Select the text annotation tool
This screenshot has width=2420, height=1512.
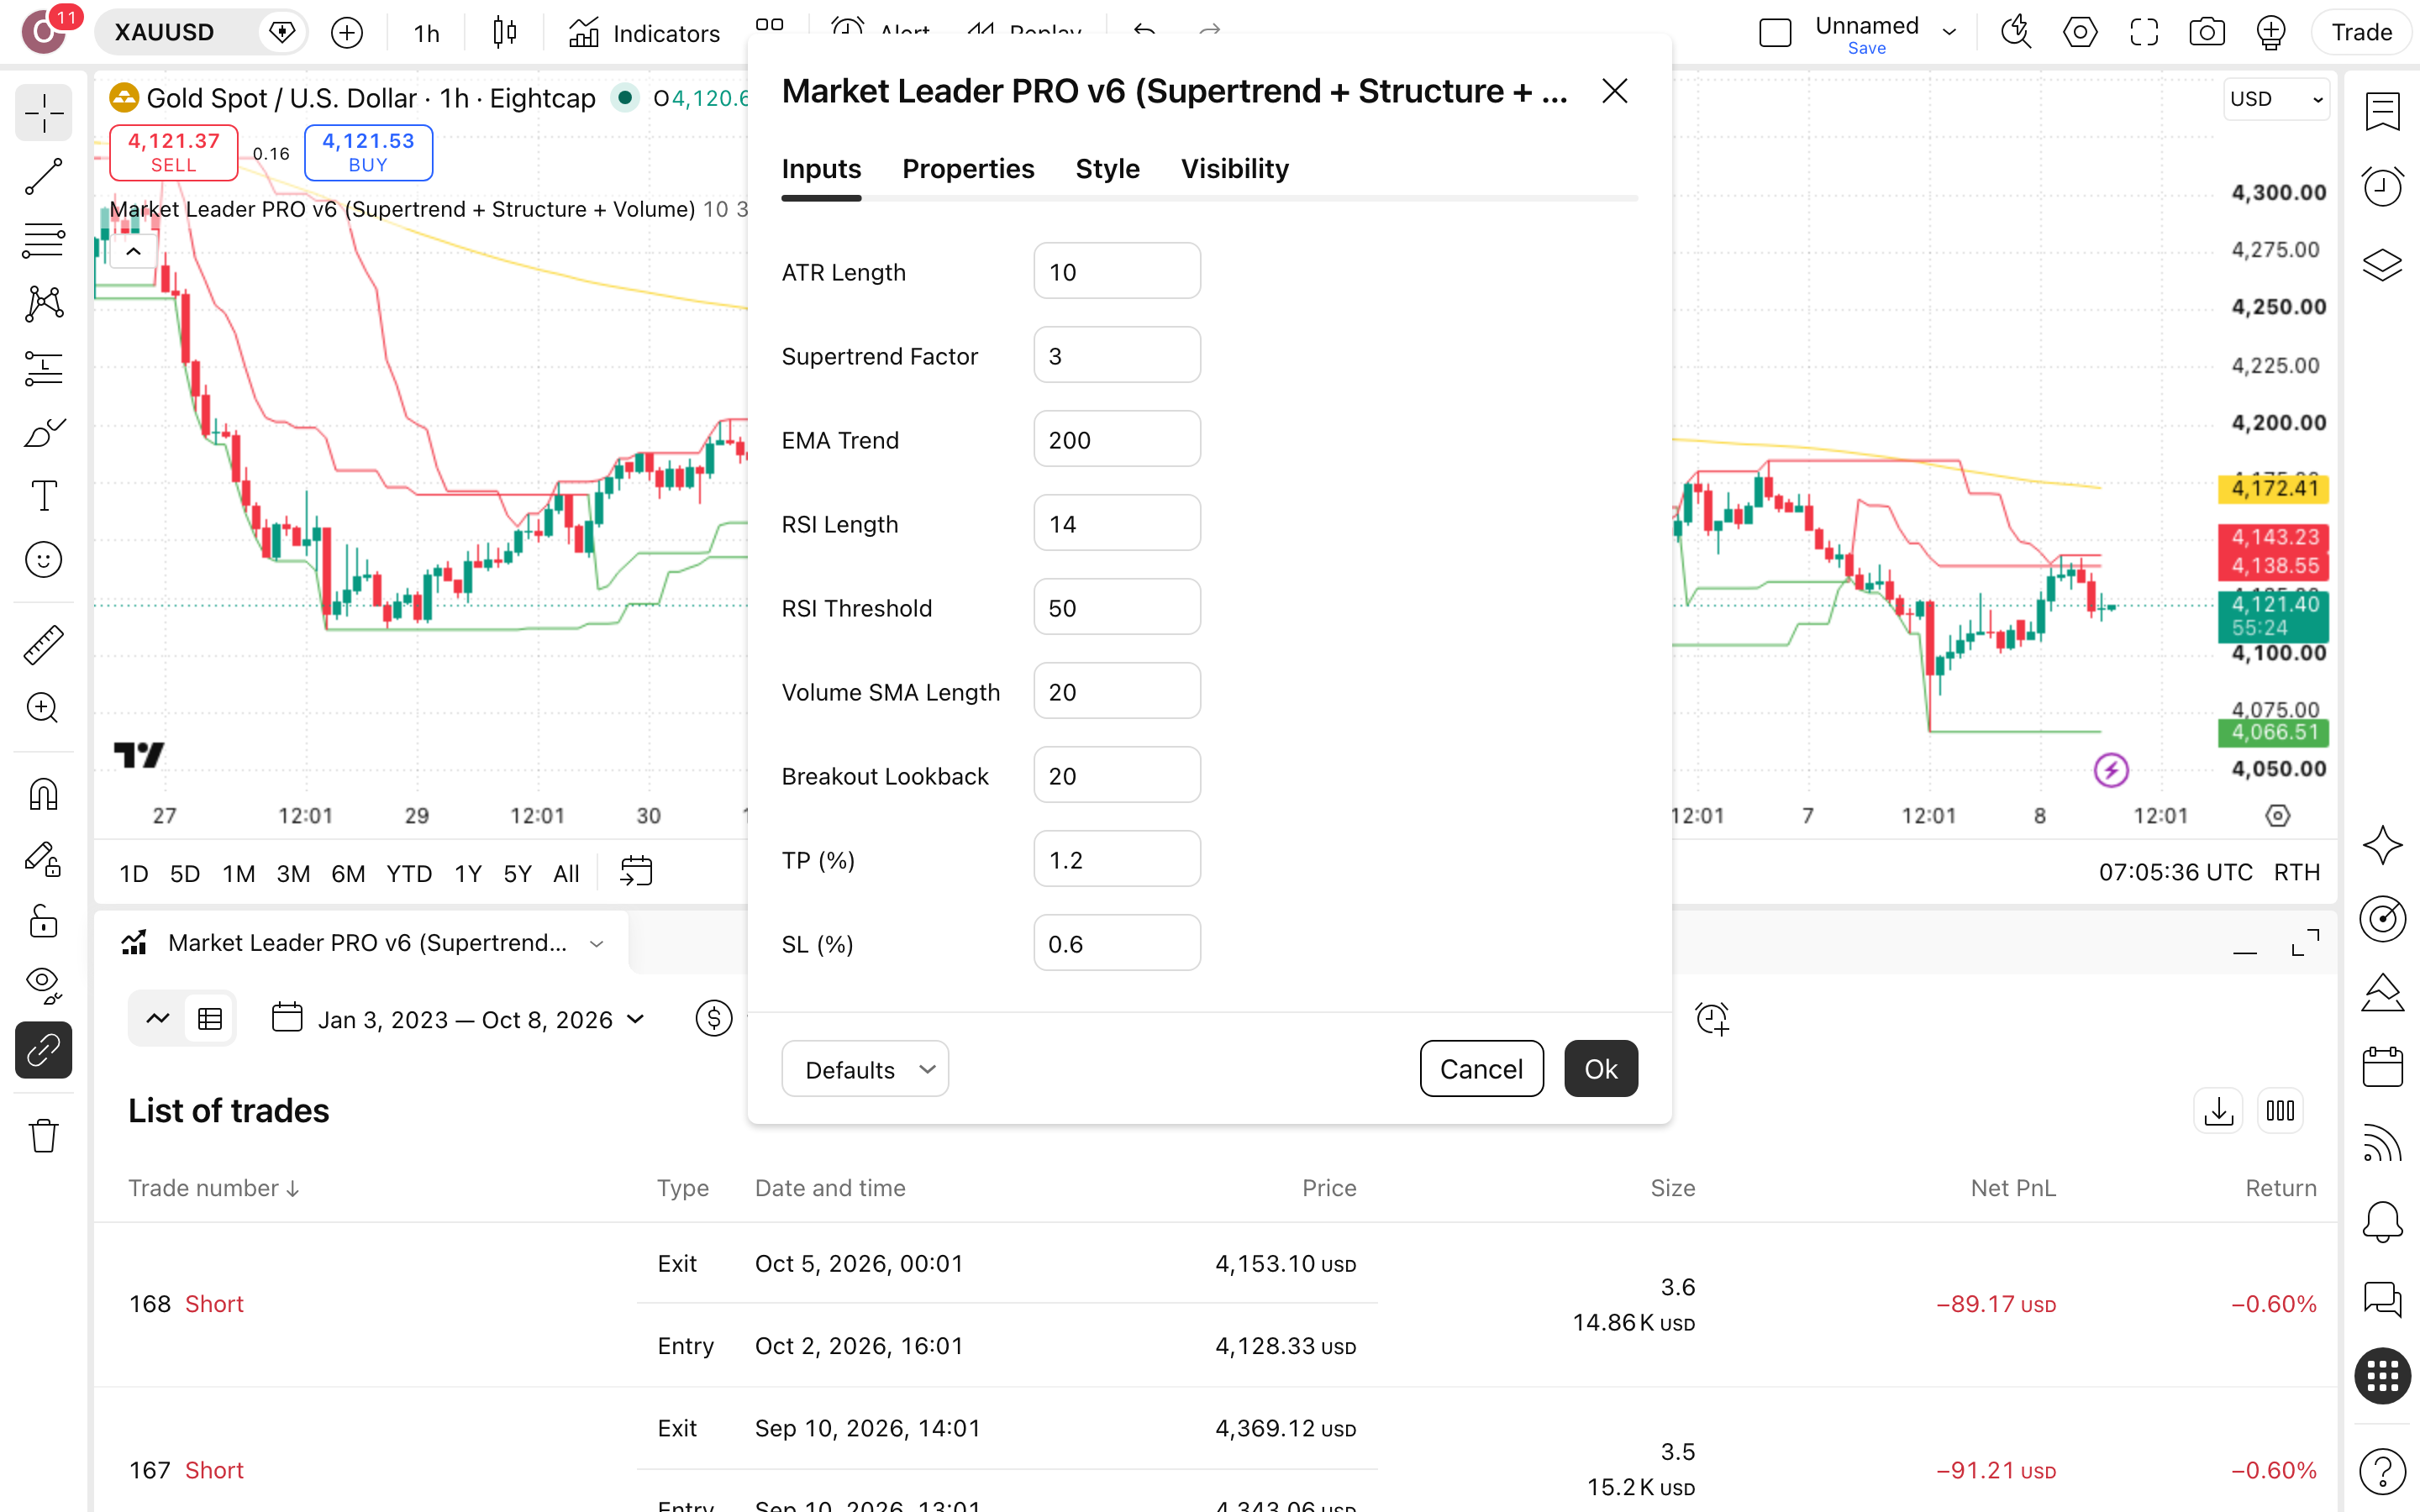pyautogui.click(x=43, y=496)
